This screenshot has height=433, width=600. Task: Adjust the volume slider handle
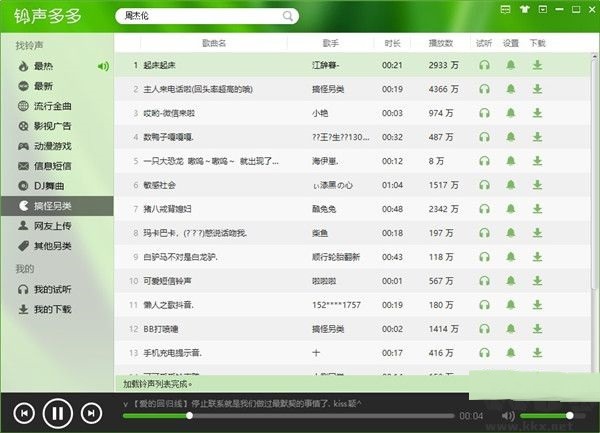tap(569, 415)
